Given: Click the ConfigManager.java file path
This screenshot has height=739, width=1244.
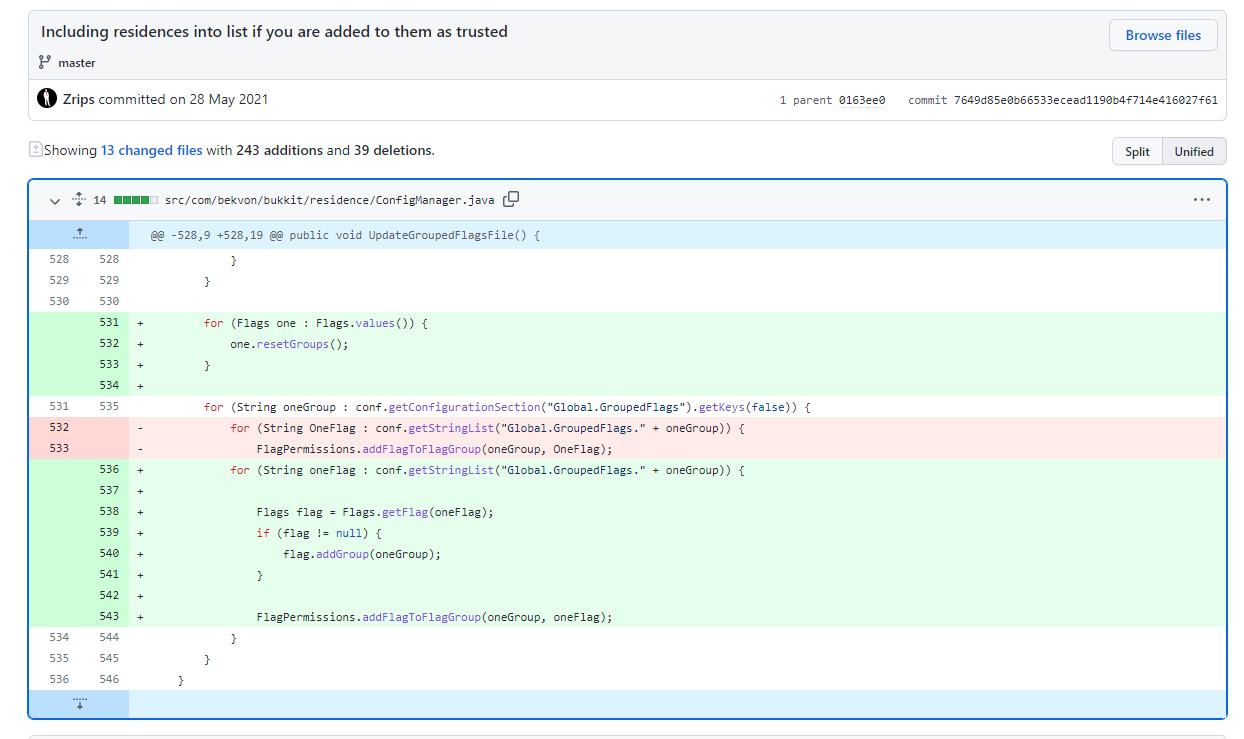Looking at the screenshot, I should click(x=330, y=200).
